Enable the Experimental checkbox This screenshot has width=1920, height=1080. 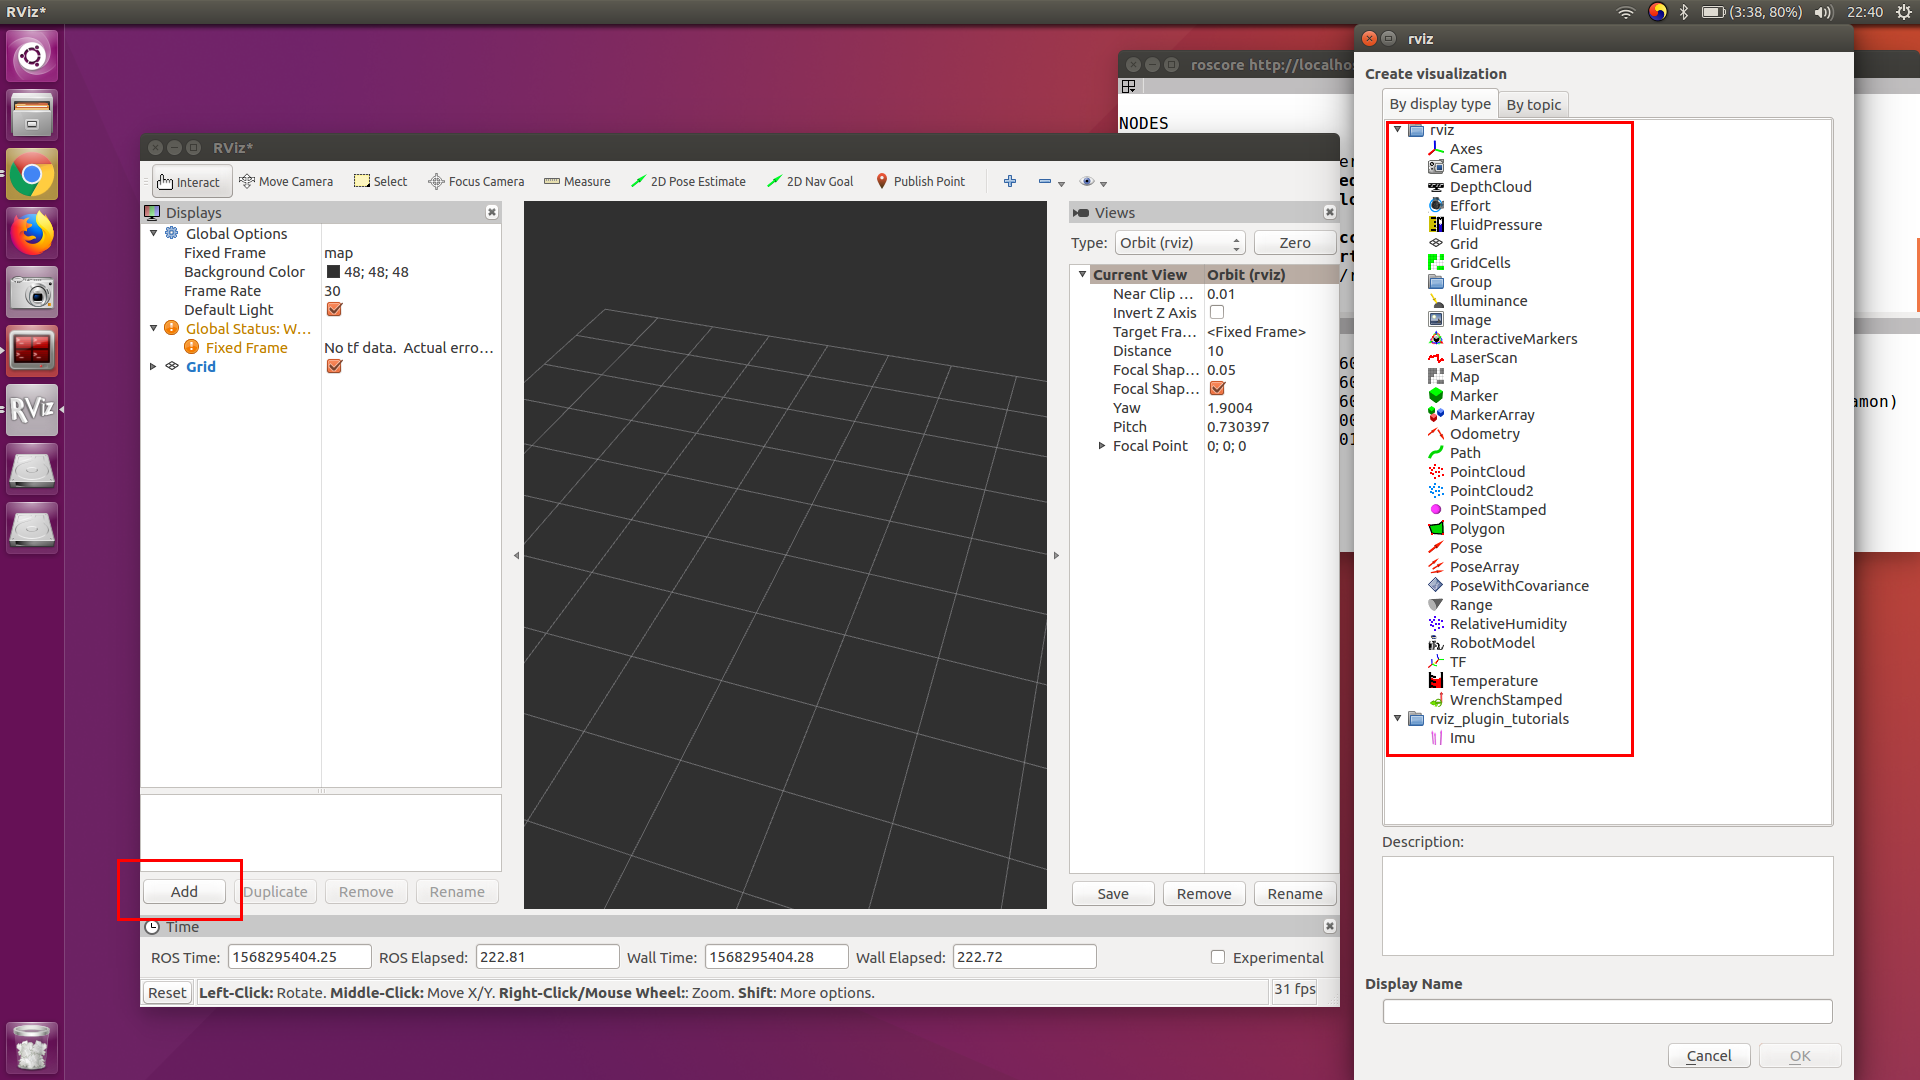click(1218, 957)
